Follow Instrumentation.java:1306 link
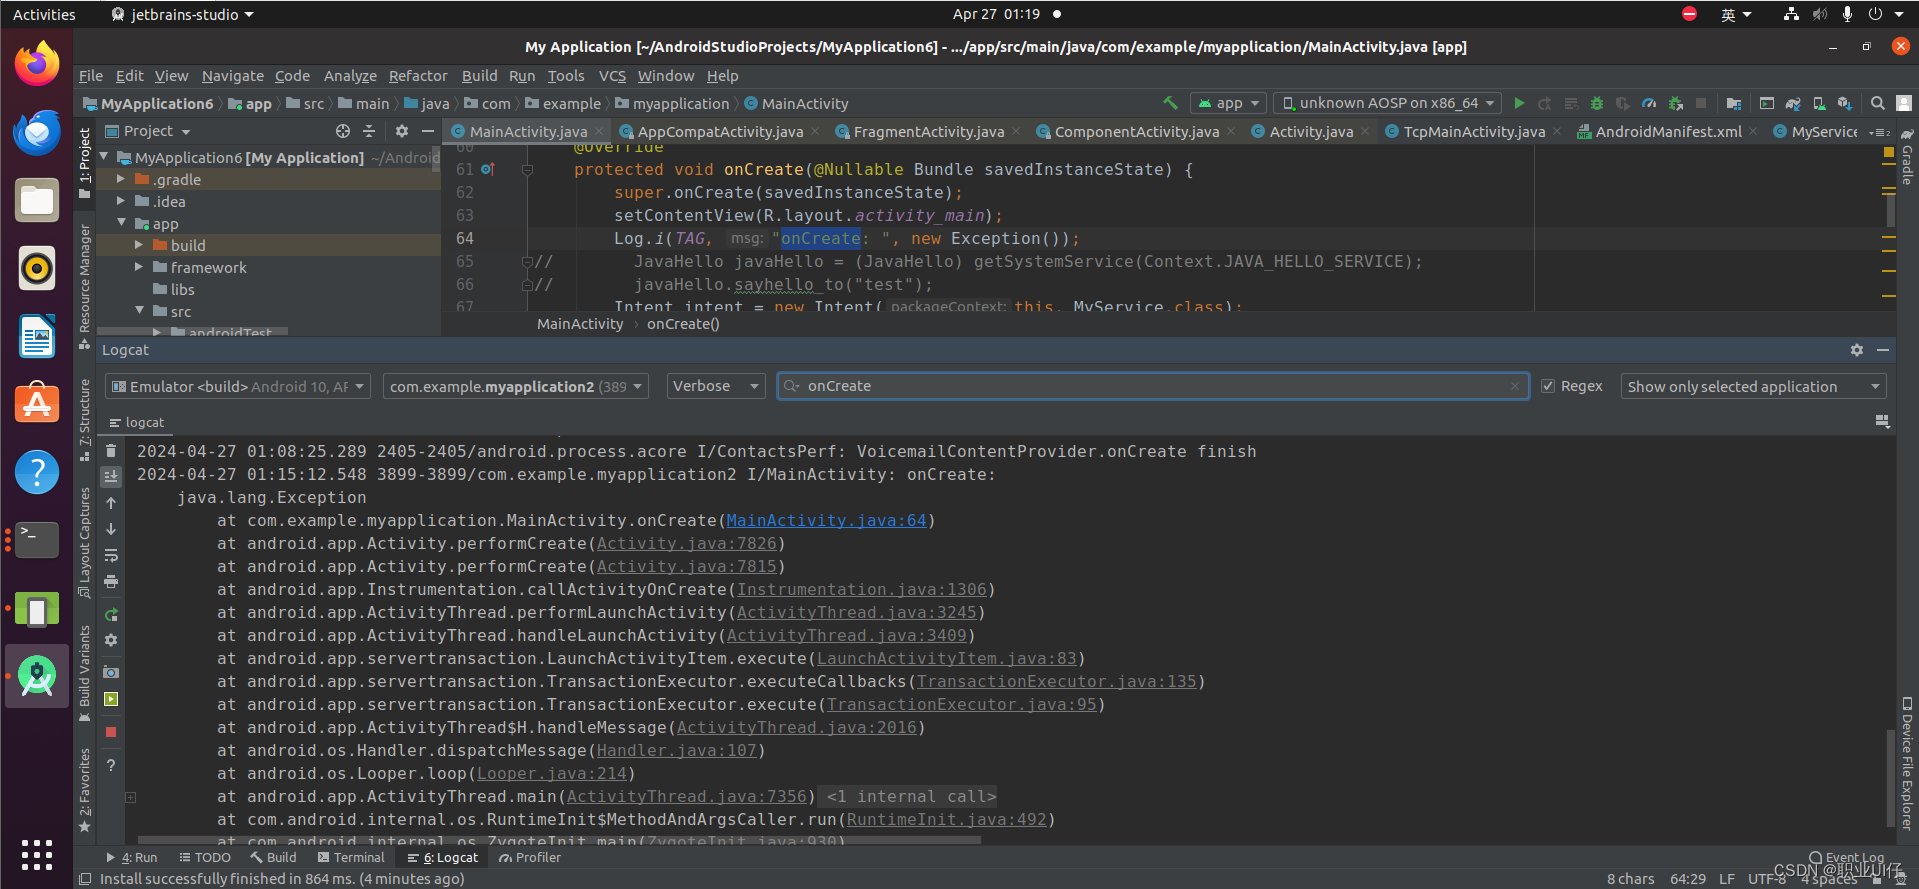Viewport: 1919px width, 889px height. coord(861,590)
